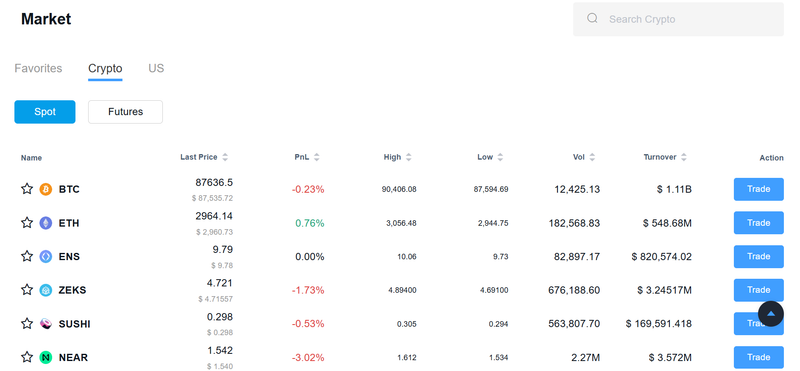Click the ZEKS name label
800x371 pixels.
[72, 290]
